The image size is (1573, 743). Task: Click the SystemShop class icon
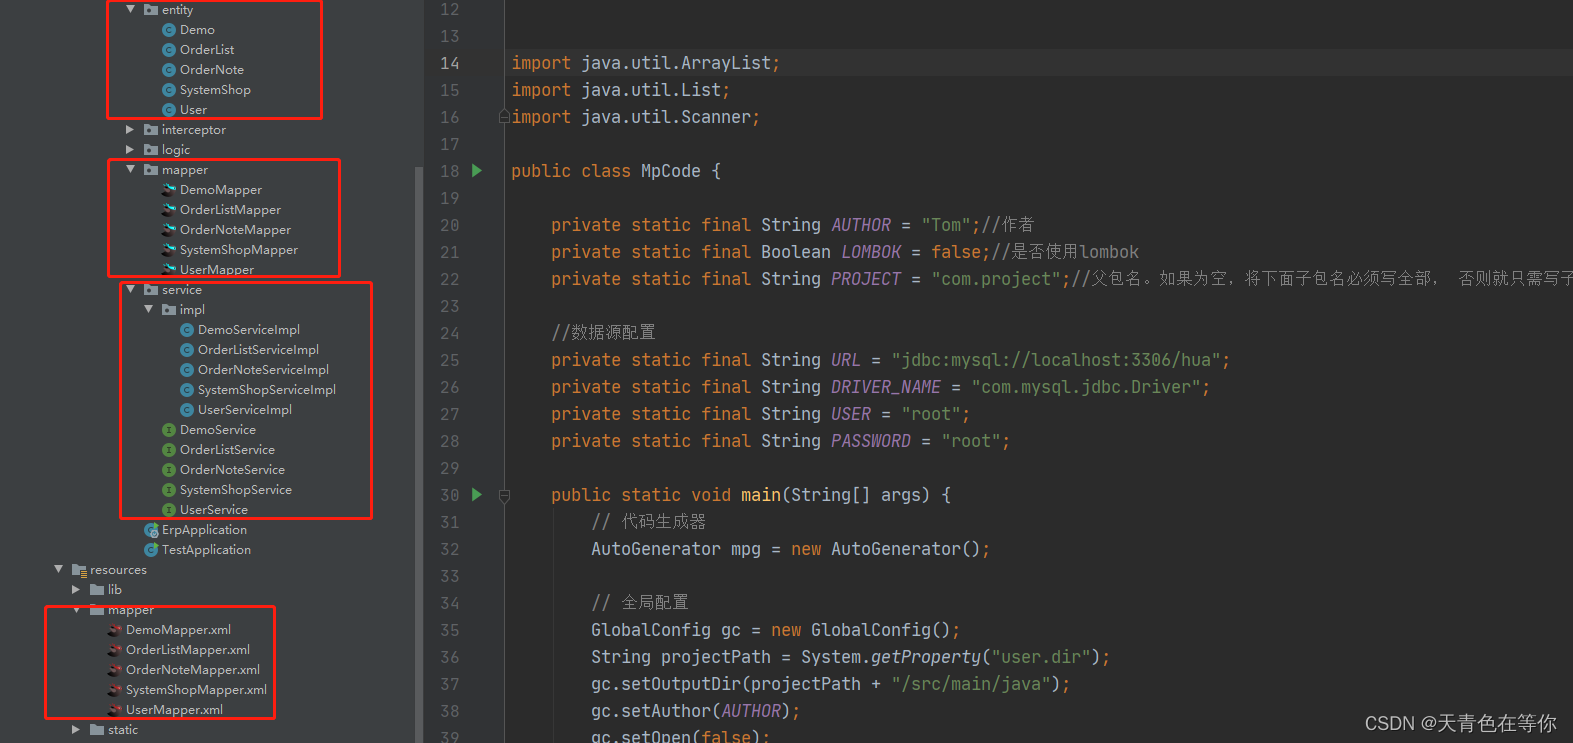click(x=169, y=90)
